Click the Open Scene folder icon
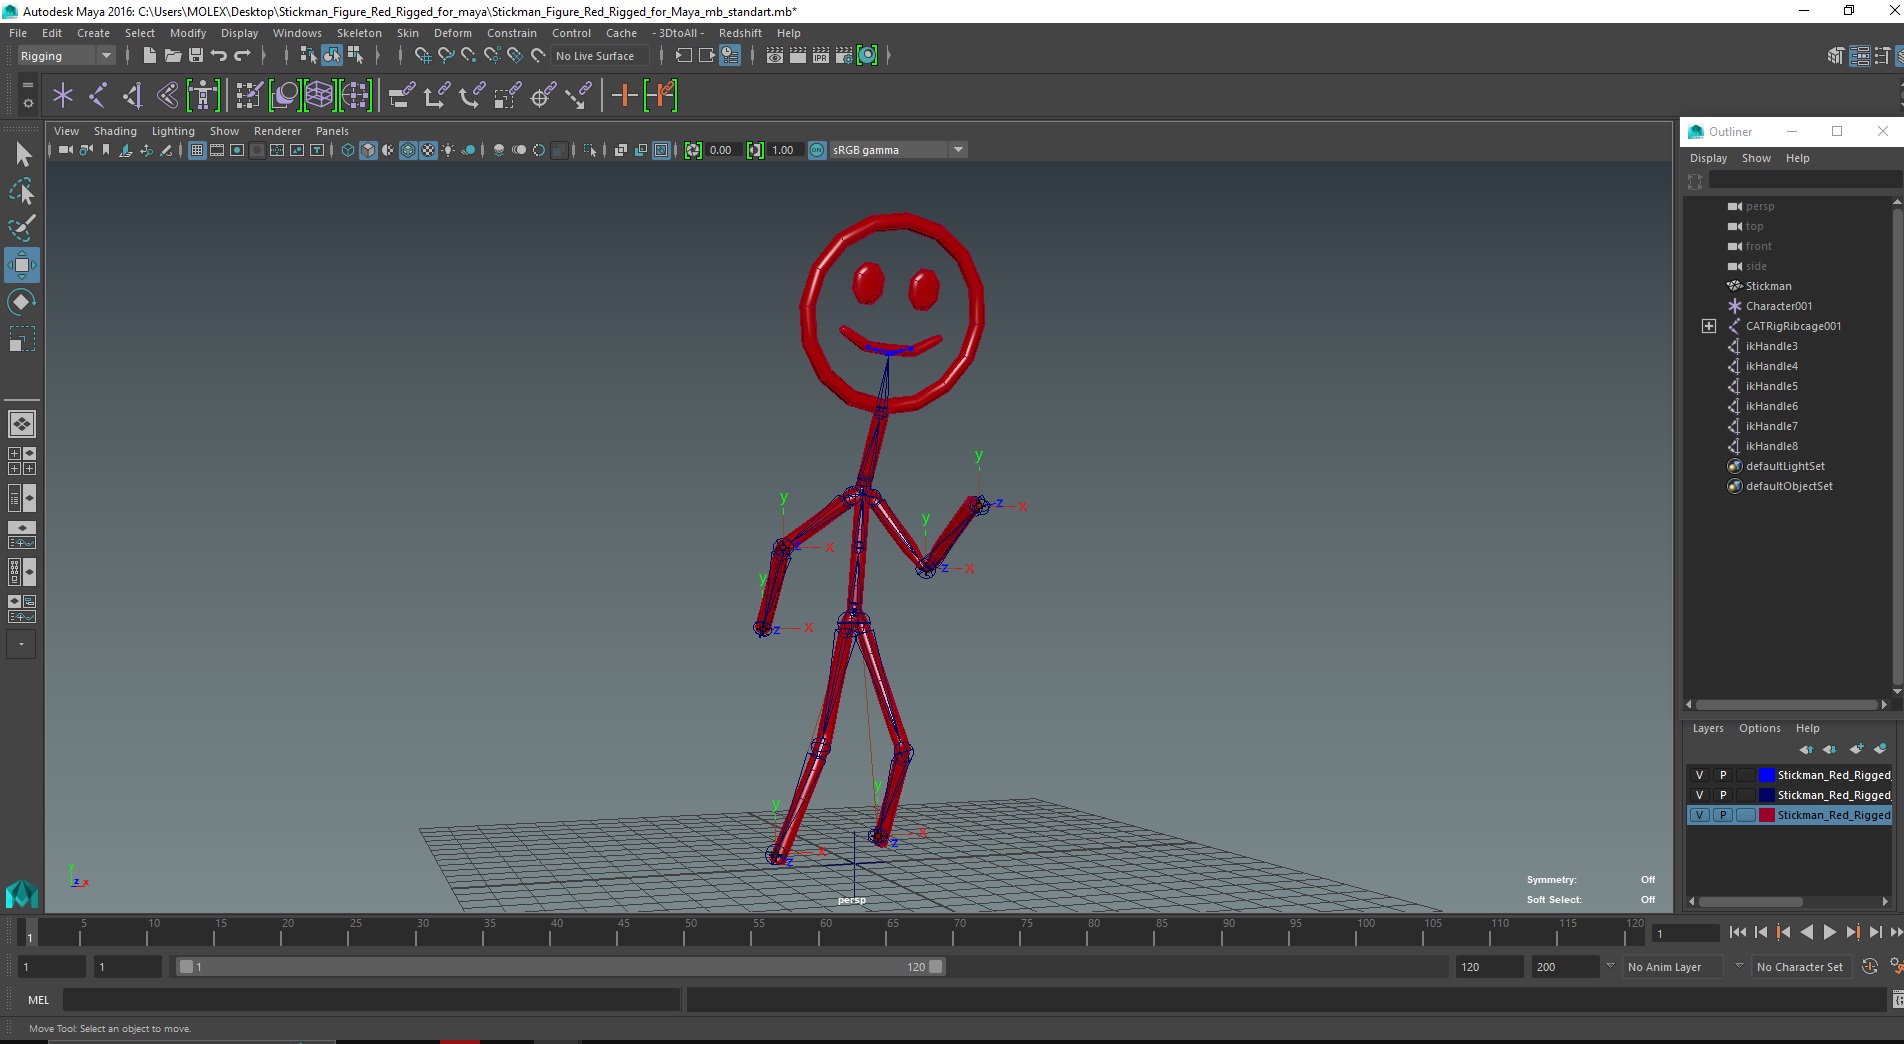Viewport: 1904px width, 1044px height. 172,56
